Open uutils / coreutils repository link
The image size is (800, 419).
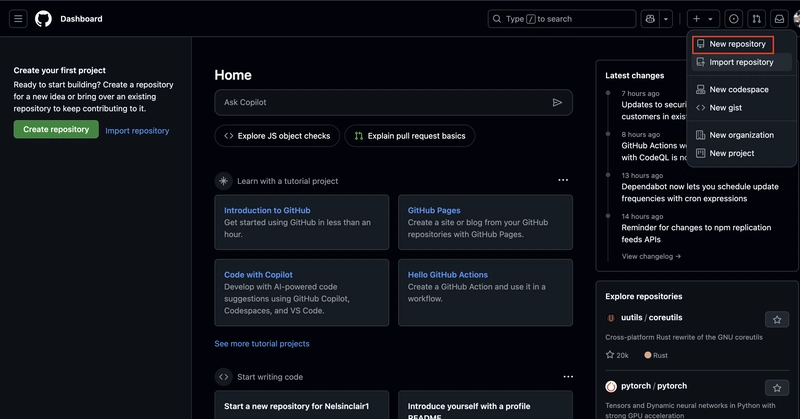652,317
